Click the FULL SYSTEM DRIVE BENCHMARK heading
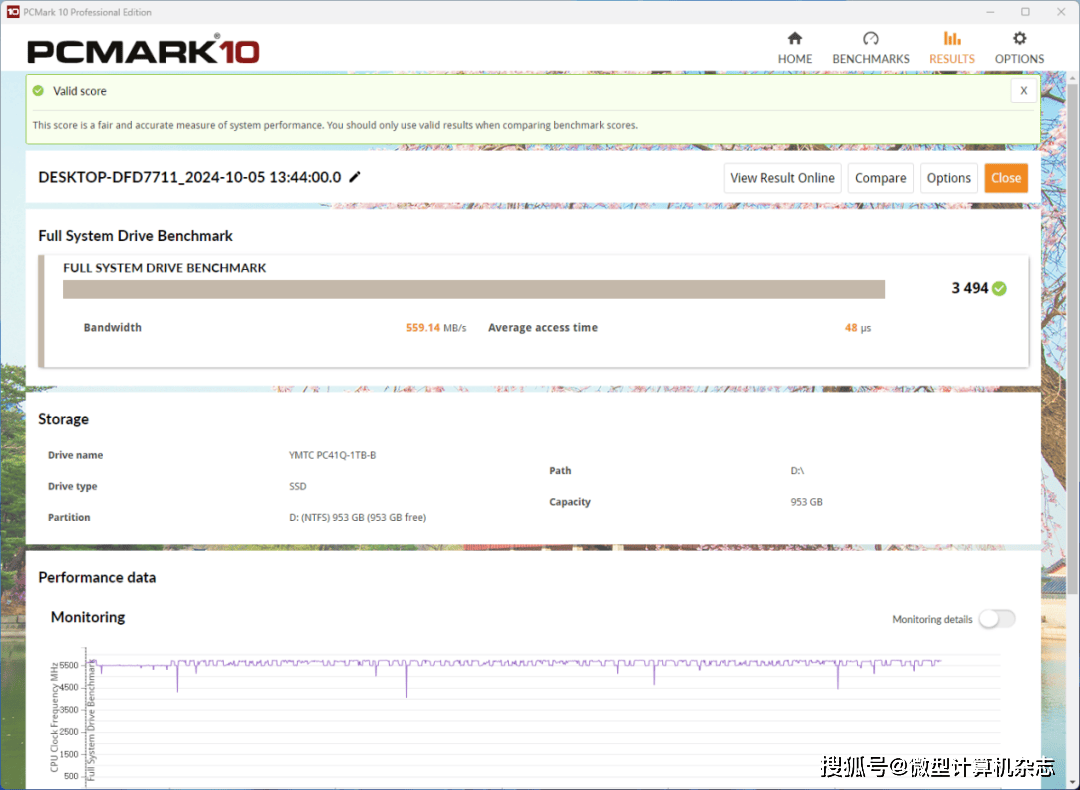This screenshot has height=790, width=1080. point(165,268)
